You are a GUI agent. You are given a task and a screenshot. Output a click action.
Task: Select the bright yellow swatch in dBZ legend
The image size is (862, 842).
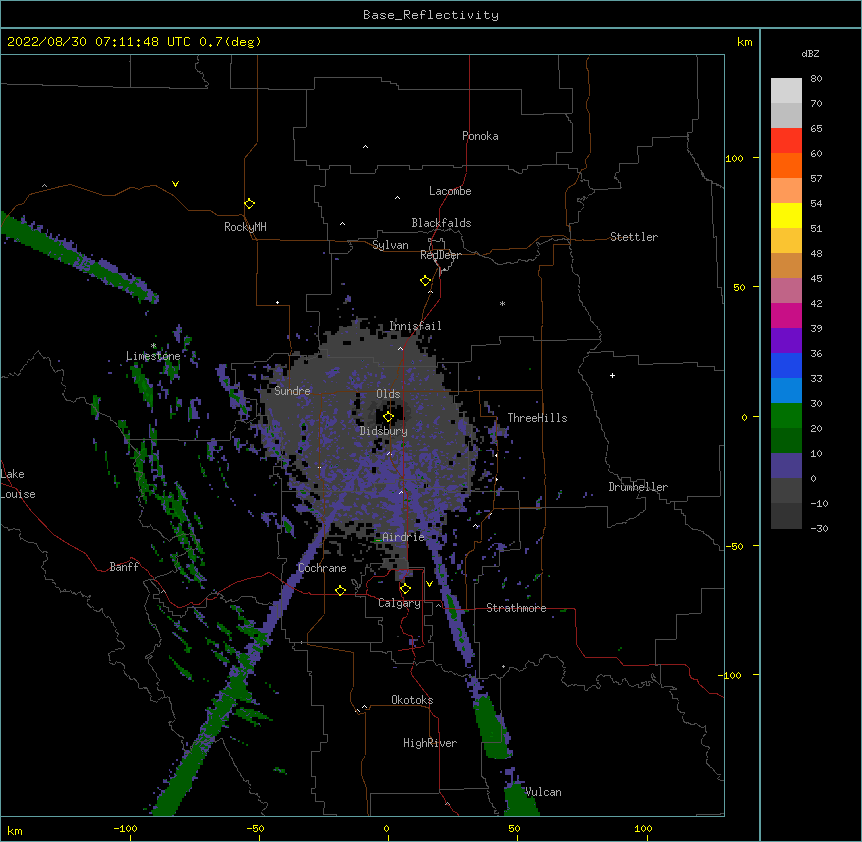pyautogui.click(x=786, y=215)
